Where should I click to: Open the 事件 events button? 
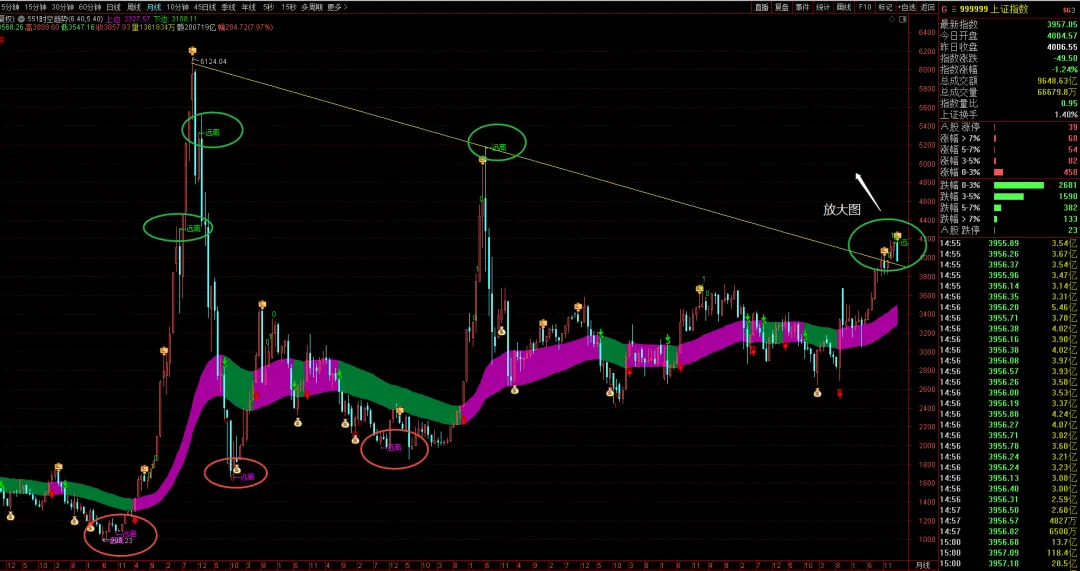coord(802,8)
